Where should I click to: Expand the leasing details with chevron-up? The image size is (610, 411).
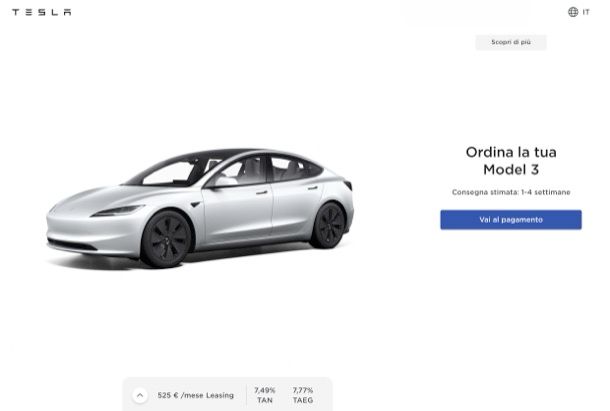pos(140,395)
